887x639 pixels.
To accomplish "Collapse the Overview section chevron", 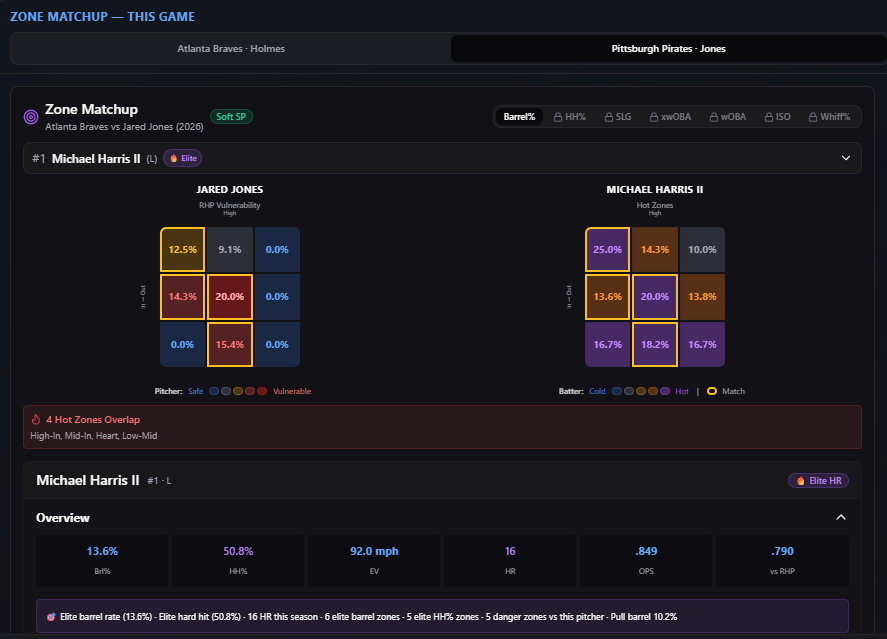I will coord(841,517).
